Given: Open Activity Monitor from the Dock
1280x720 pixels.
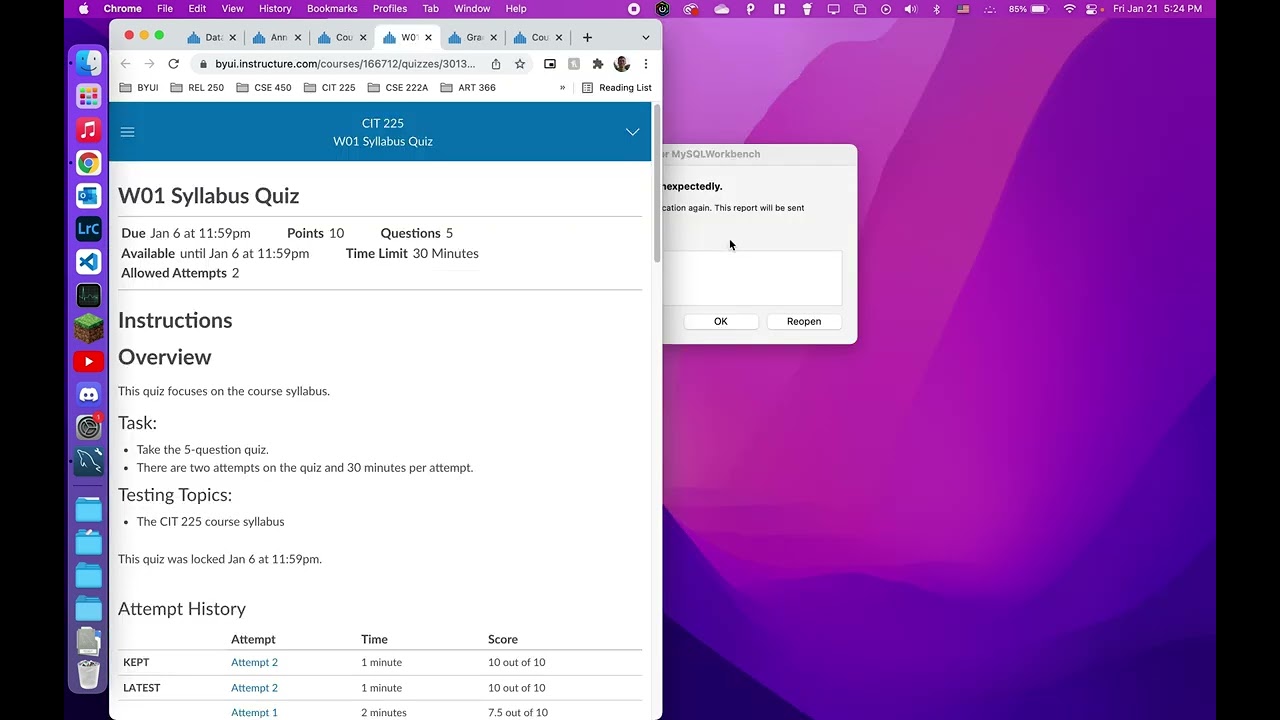Looking at the screenshot, I should (89, 295).
